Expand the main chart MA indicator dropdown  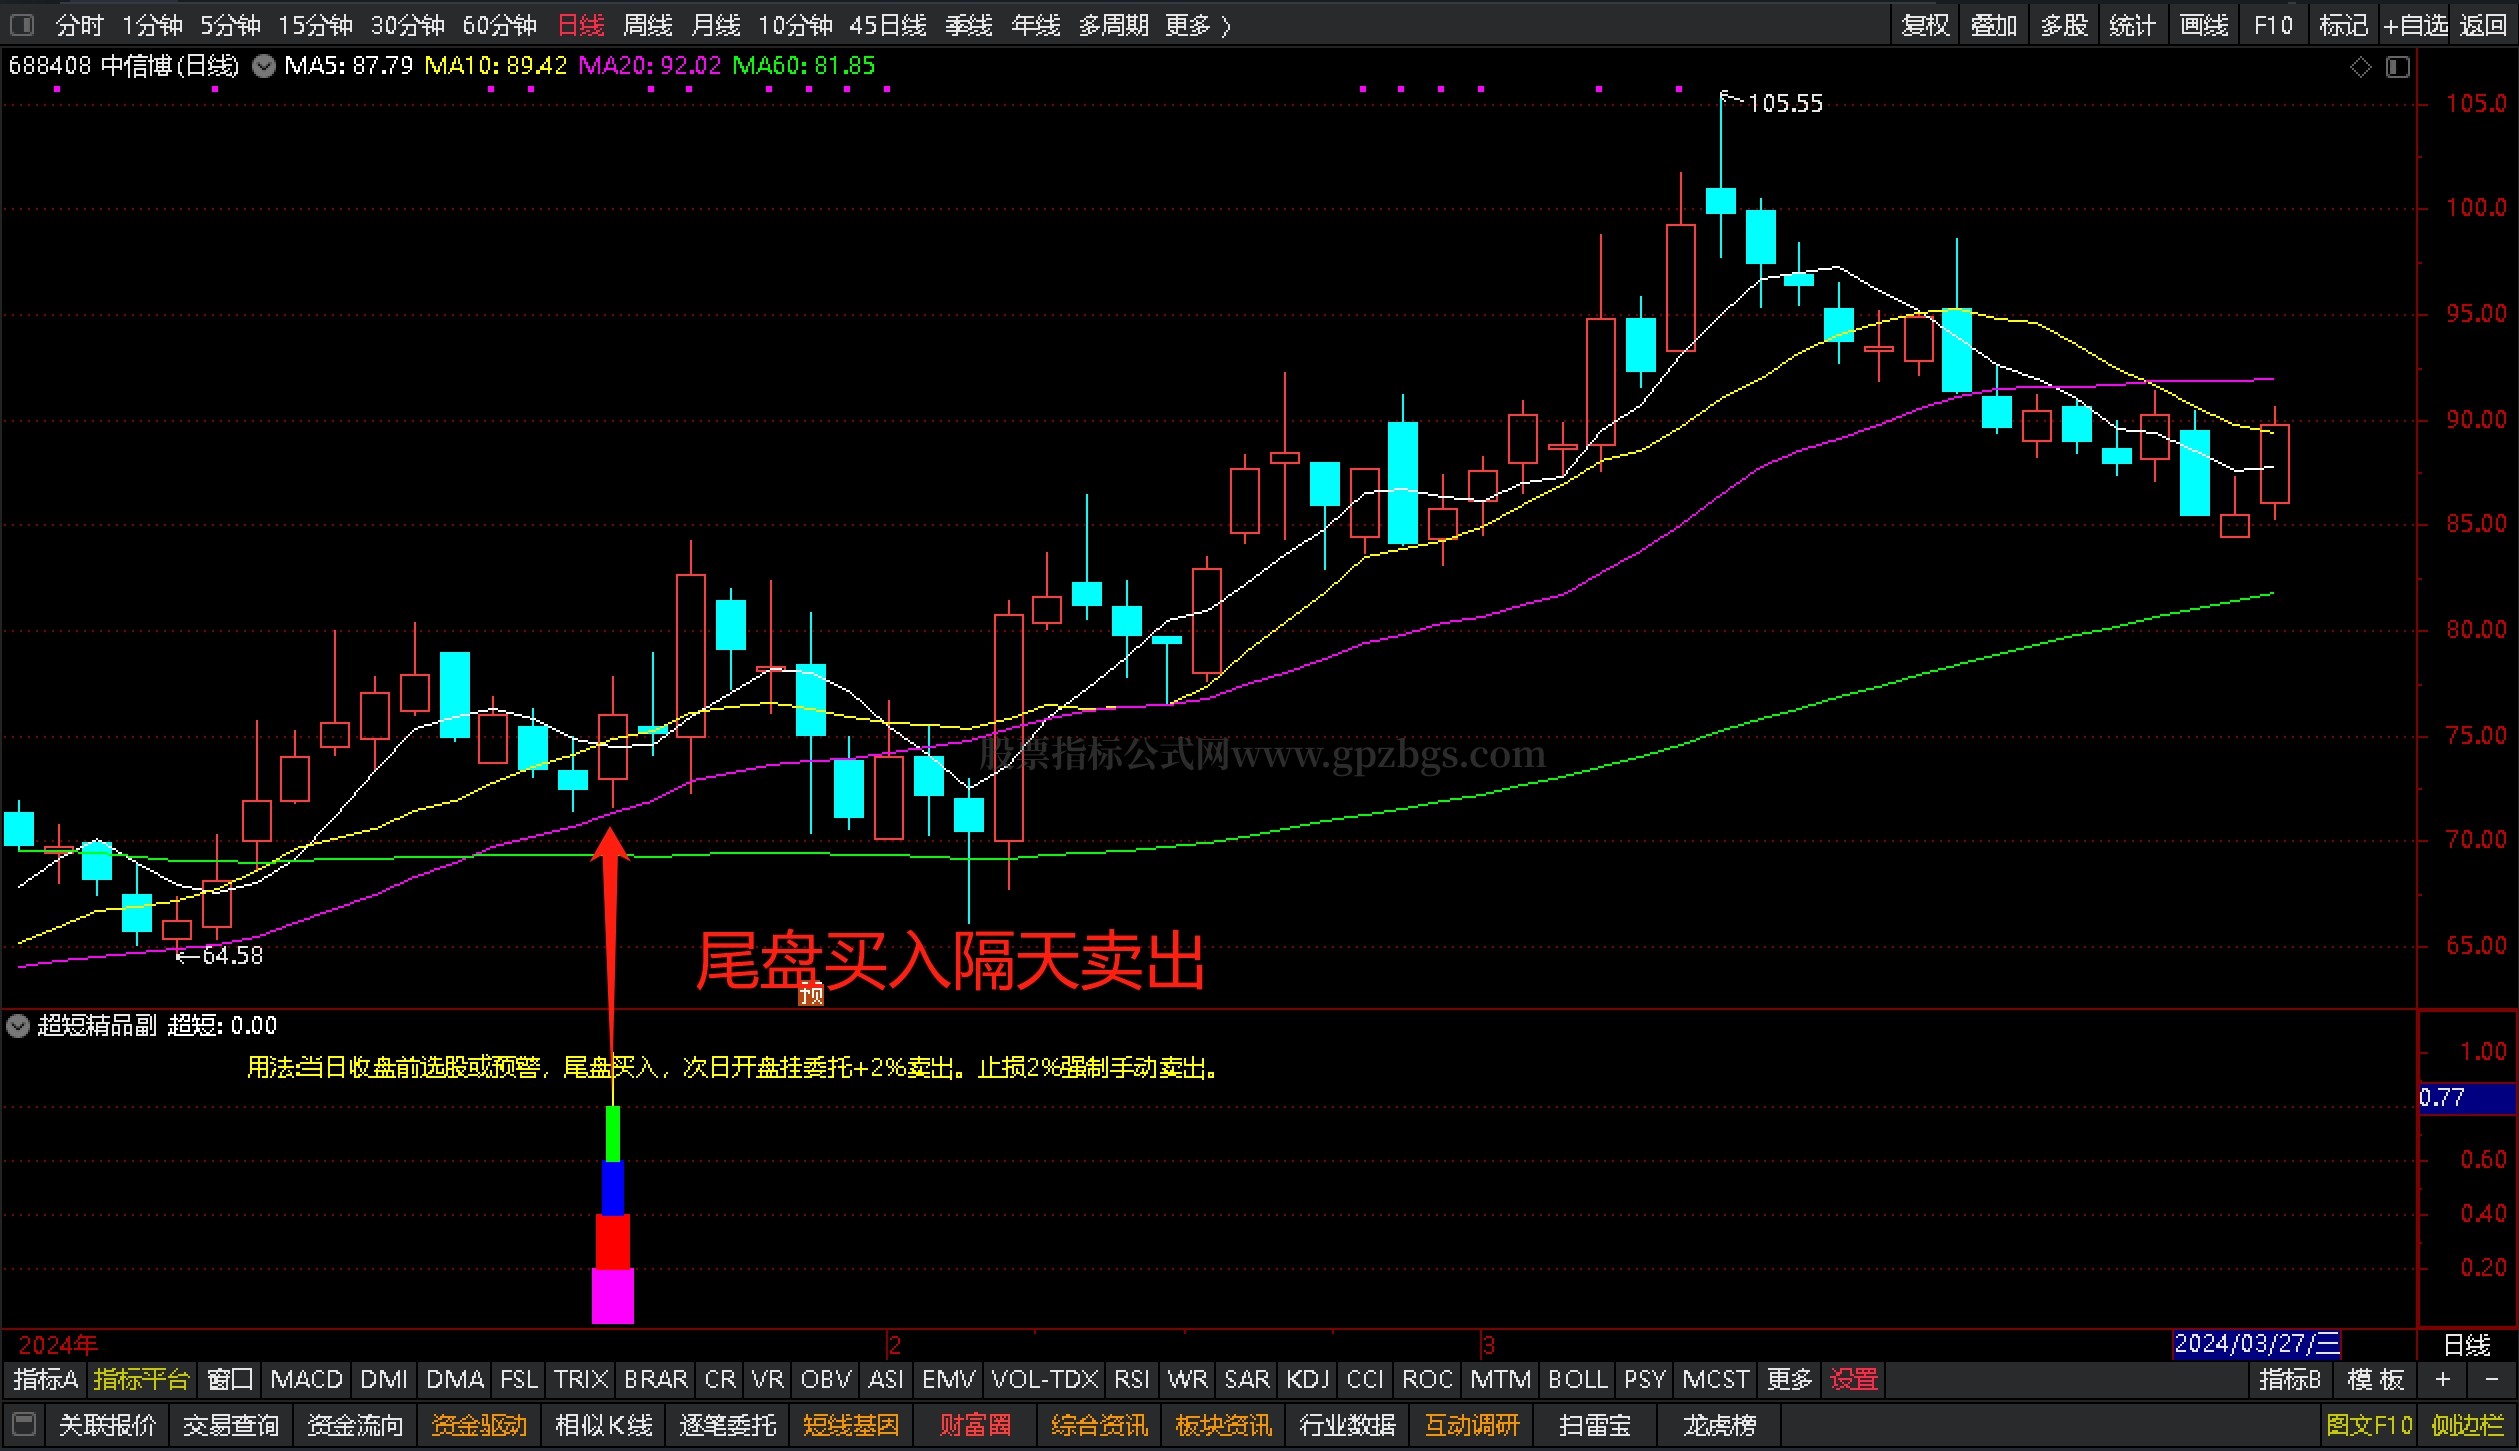click(x=264, y=67)
